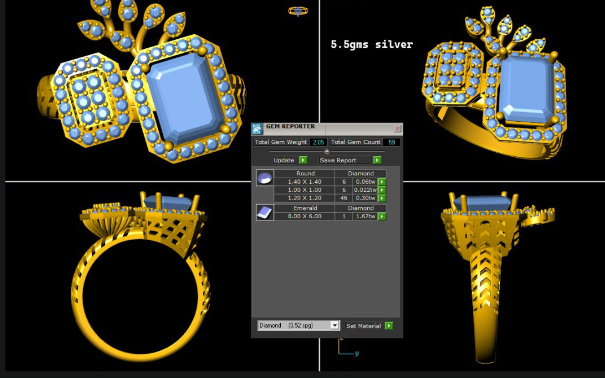
Task: Click the green arrow next to Save Report
Action: pyautogui.click(x=377, y=160)
